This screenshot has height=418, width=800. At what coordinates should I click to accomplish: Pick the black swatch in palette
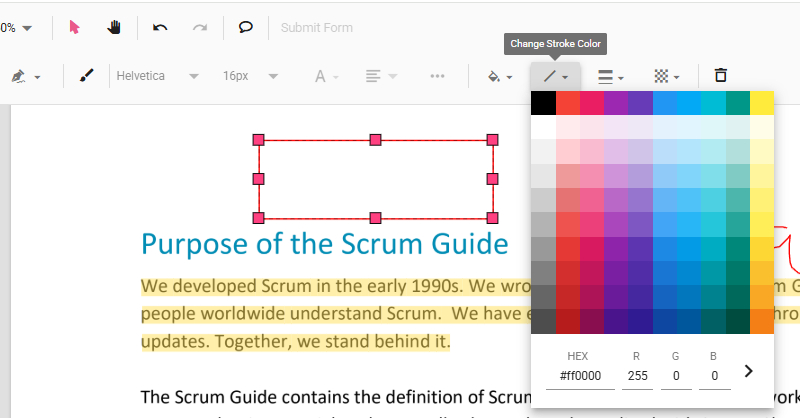[x=543, y=103]
